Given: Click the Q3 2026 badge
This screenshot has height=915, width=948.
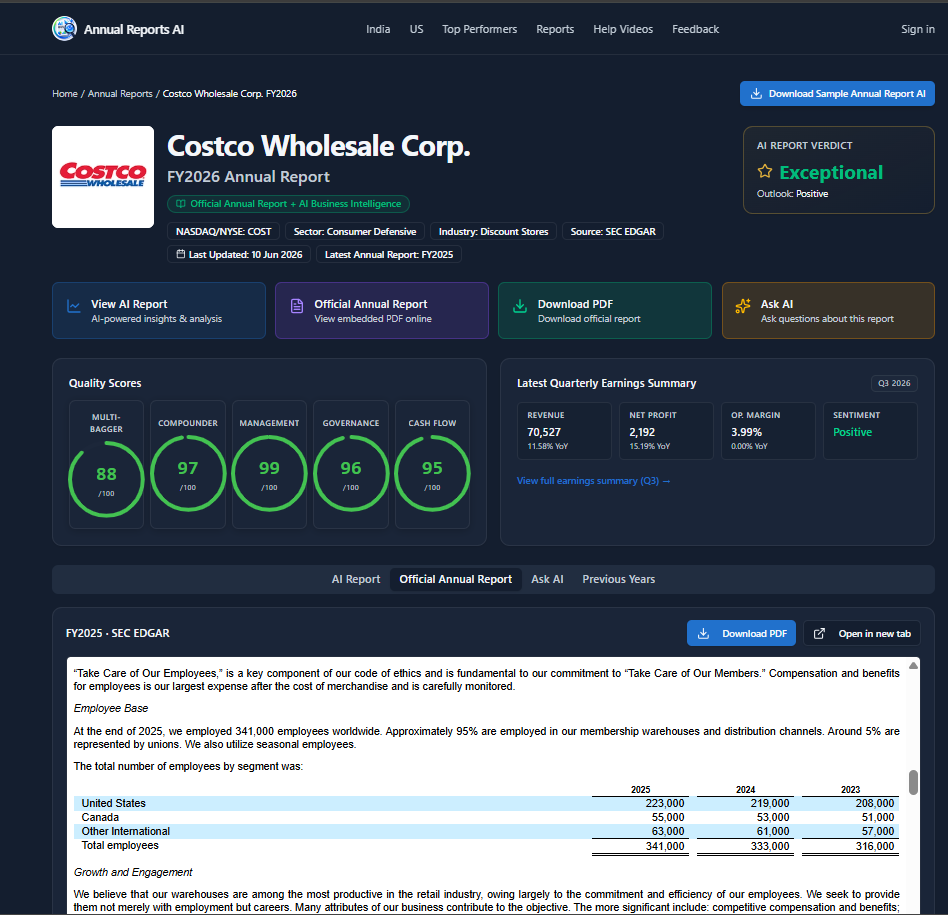Looking at the screenshot, I should tap(894, 383).
